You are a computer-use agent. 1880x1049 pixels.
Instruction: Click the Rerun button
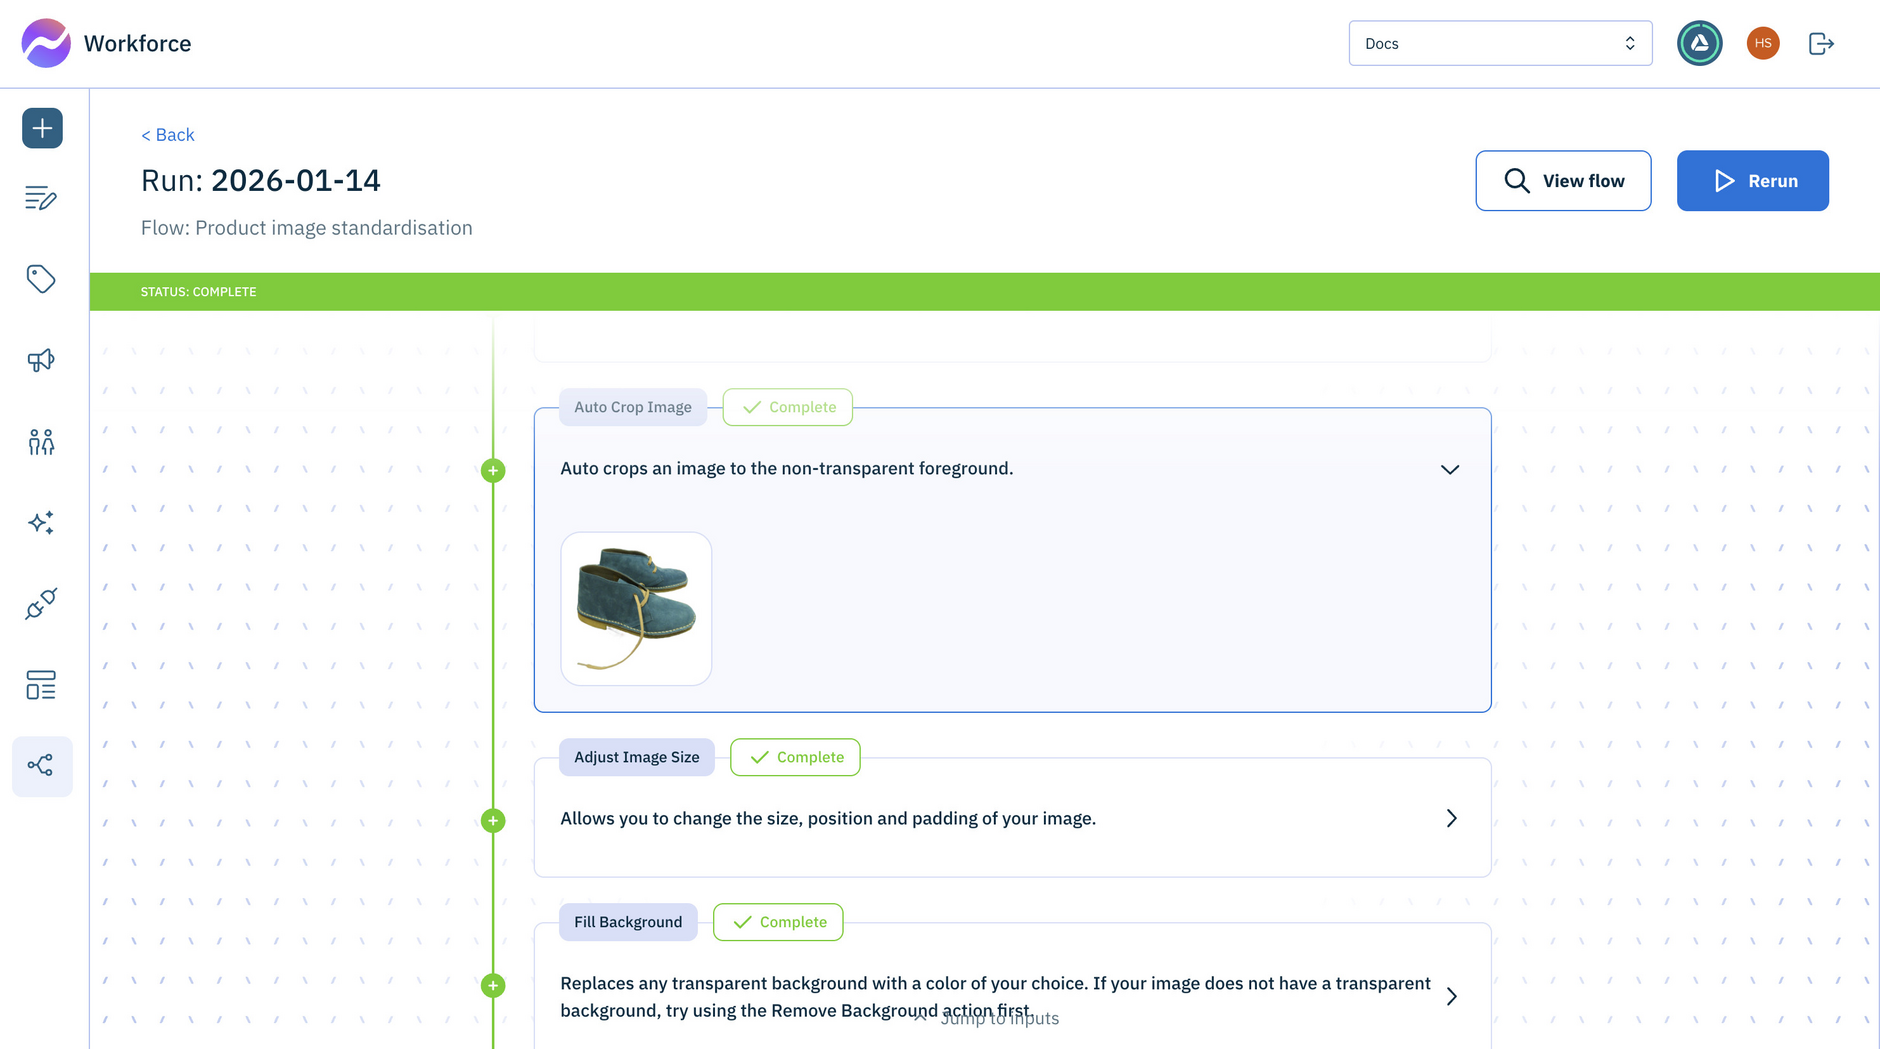click(x=1752, y=180)
